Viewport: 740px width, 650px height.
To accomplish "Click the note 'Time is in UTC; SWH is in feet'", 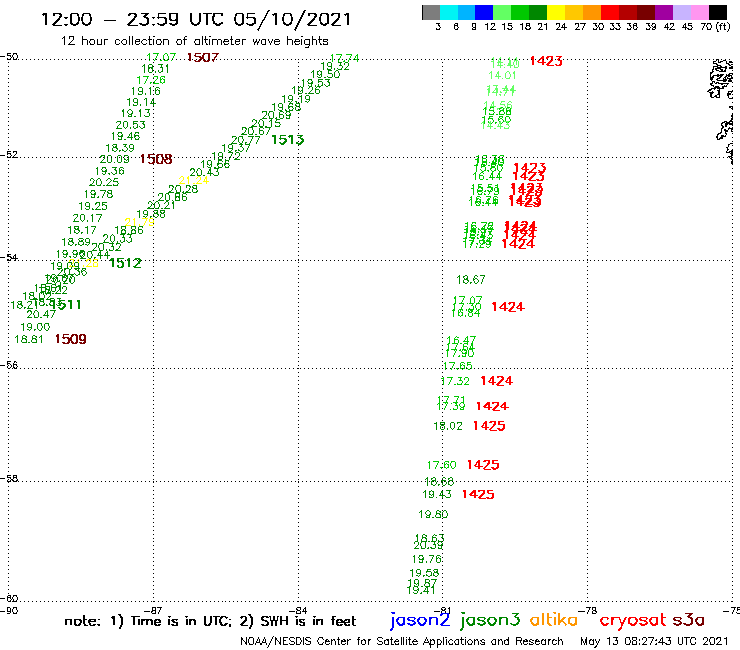I will coord(210,621).
